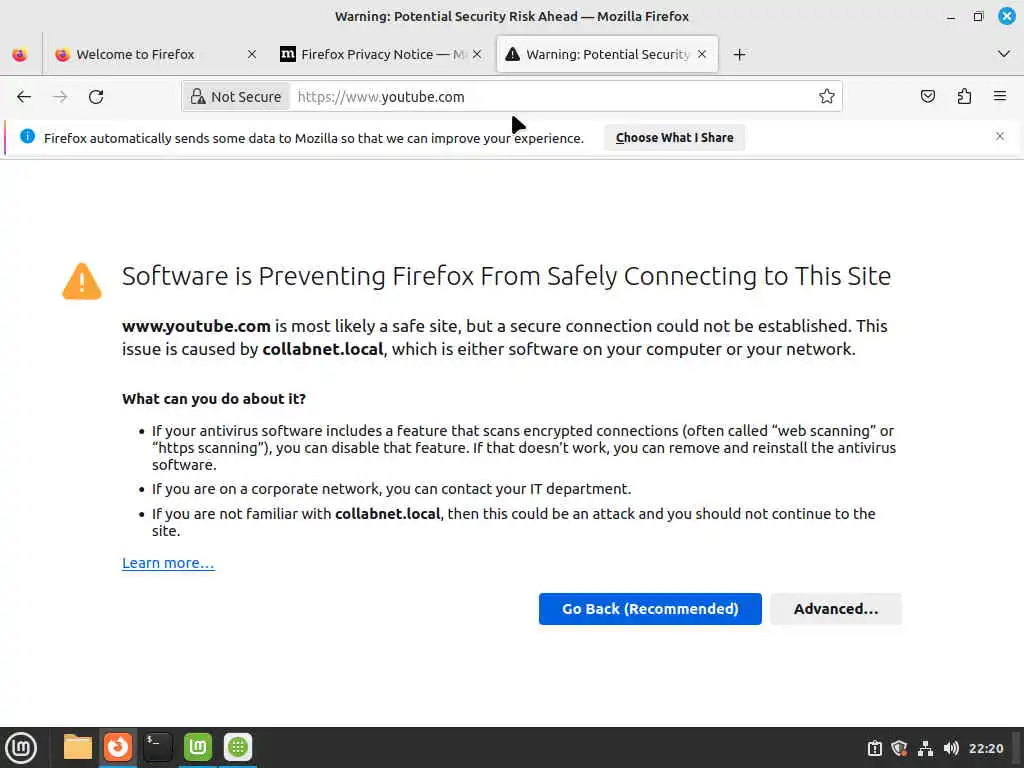Bookmark this page with the star icon

[x=827, y=97]
